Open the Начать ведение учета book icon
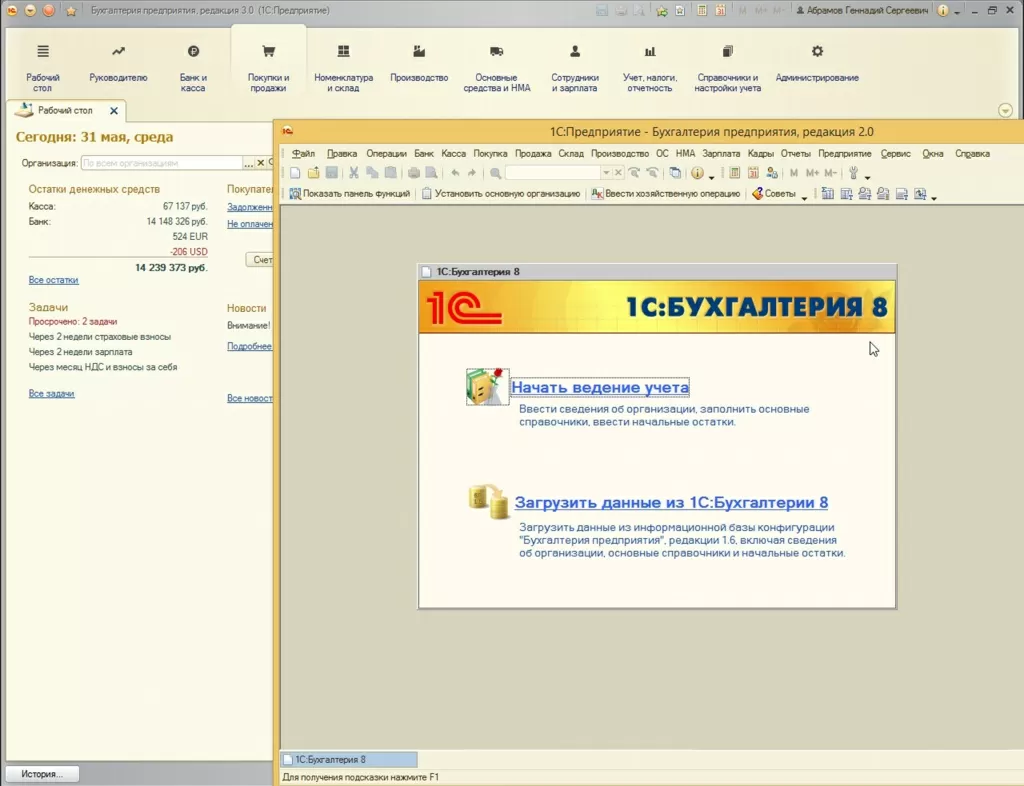The height and width of the screenshot is (786, 1024). (x=487, y=386)
